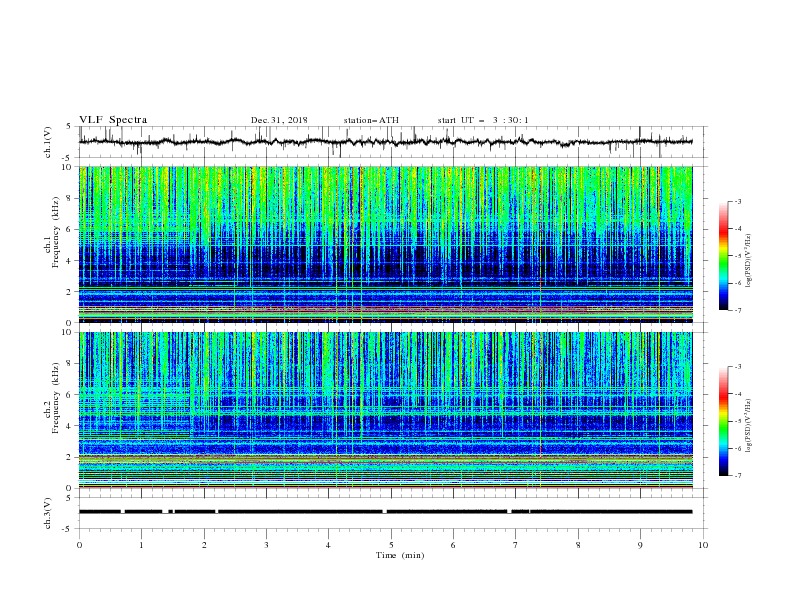Click the 'ch.1(V)' axis label

pos(47,142)
